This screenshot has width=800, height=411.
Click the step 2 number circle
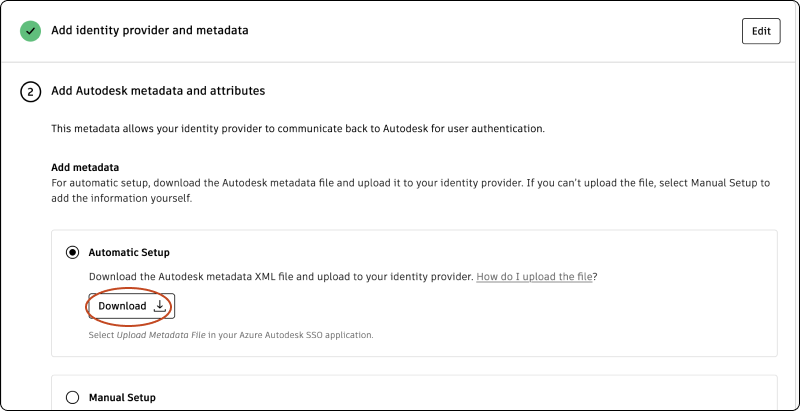(30, 92)
